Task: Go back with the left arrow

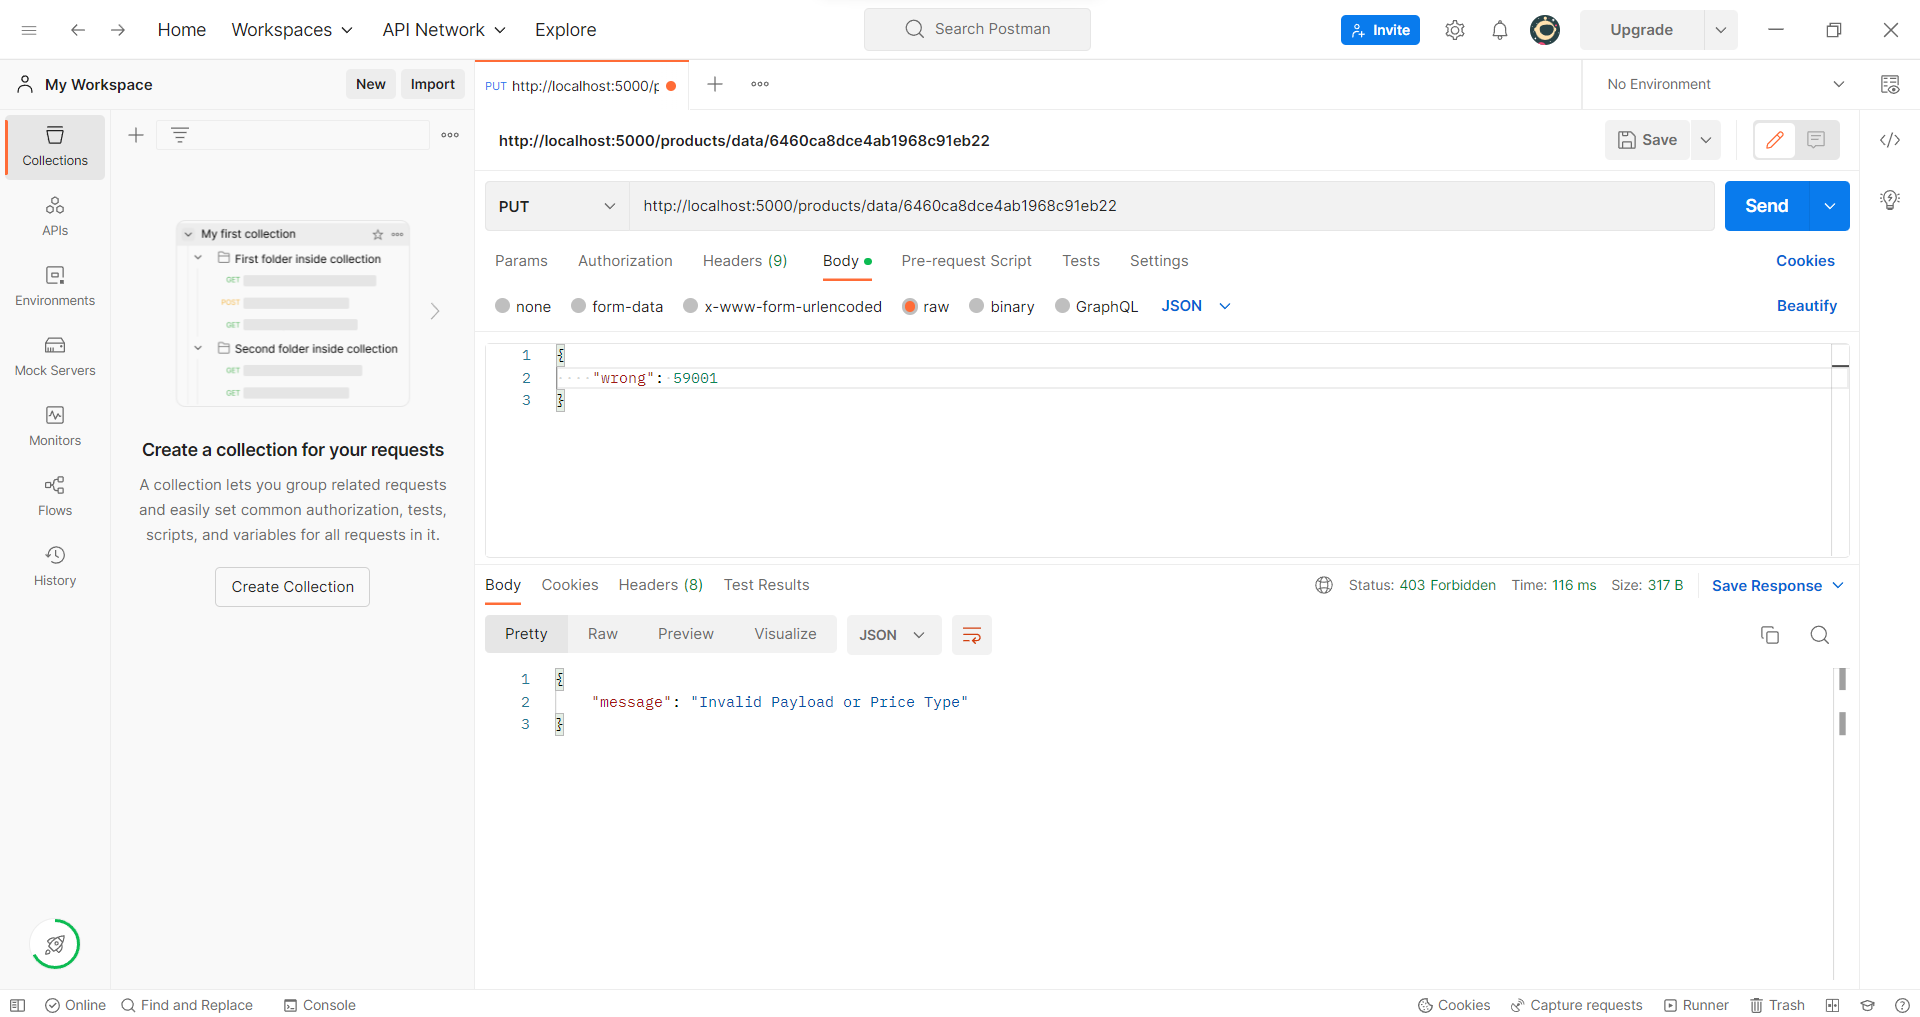Action: point(77,30)
